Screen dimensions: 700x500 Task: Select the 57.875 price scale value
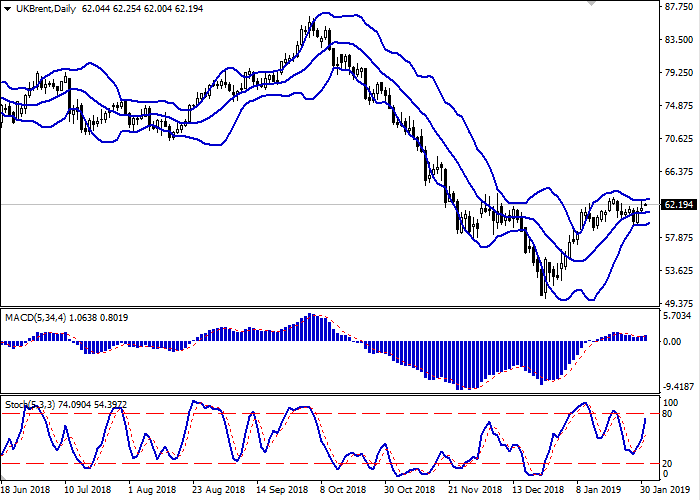[x=679, y=238]
